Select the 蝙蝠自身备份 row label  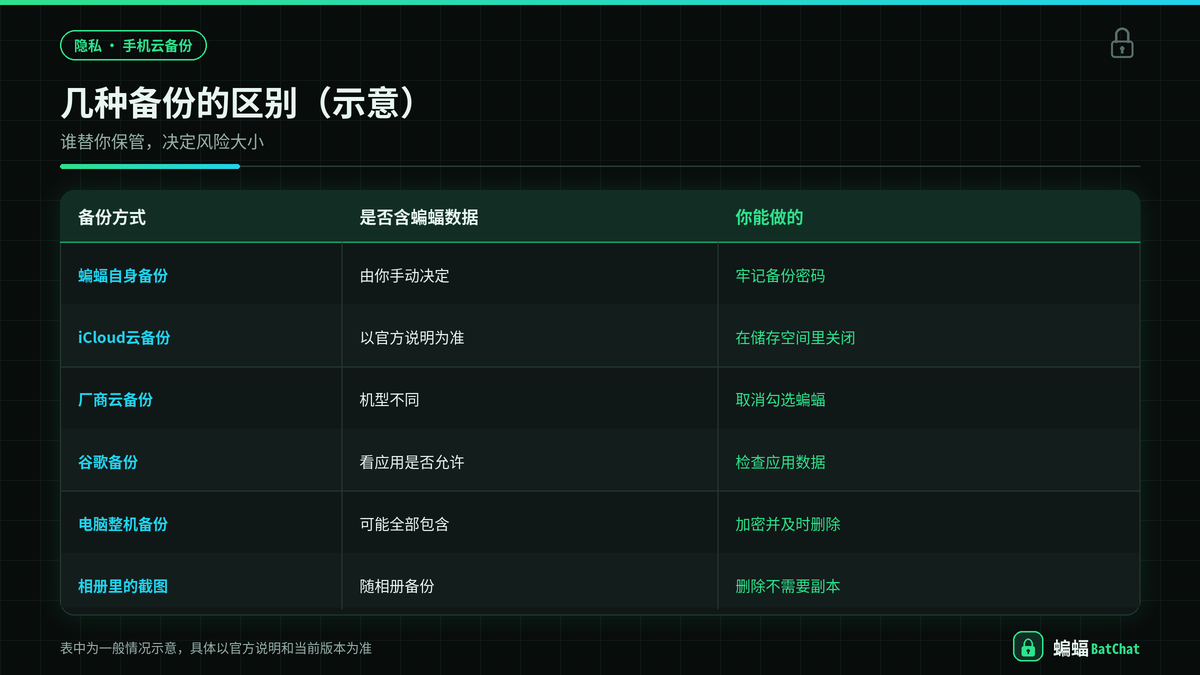coord(123,275)
